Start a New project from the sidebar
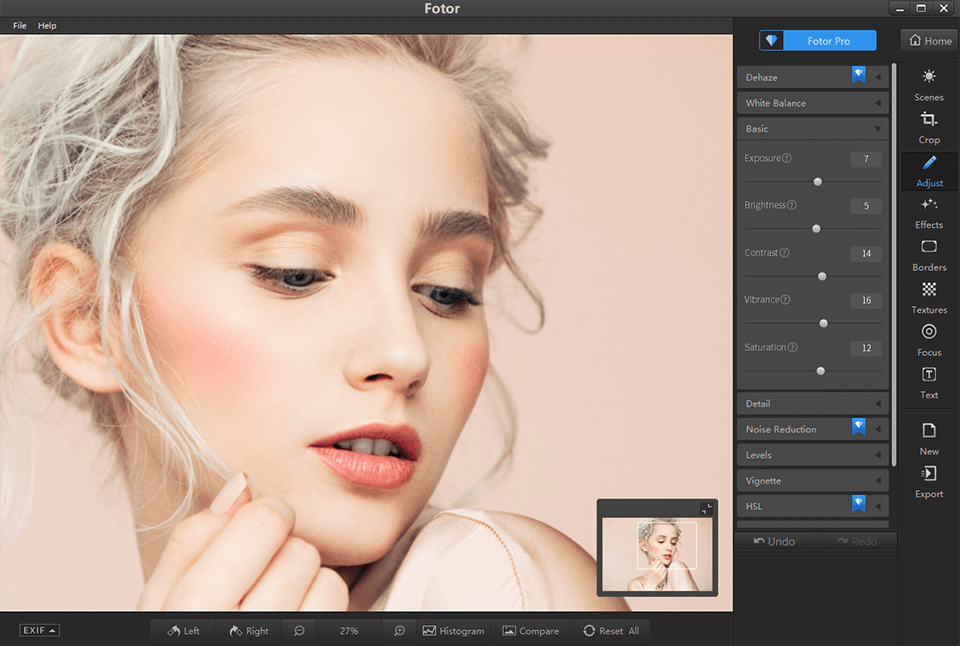Viewport: 960px width, 646px height. click(x=928, y=439)
